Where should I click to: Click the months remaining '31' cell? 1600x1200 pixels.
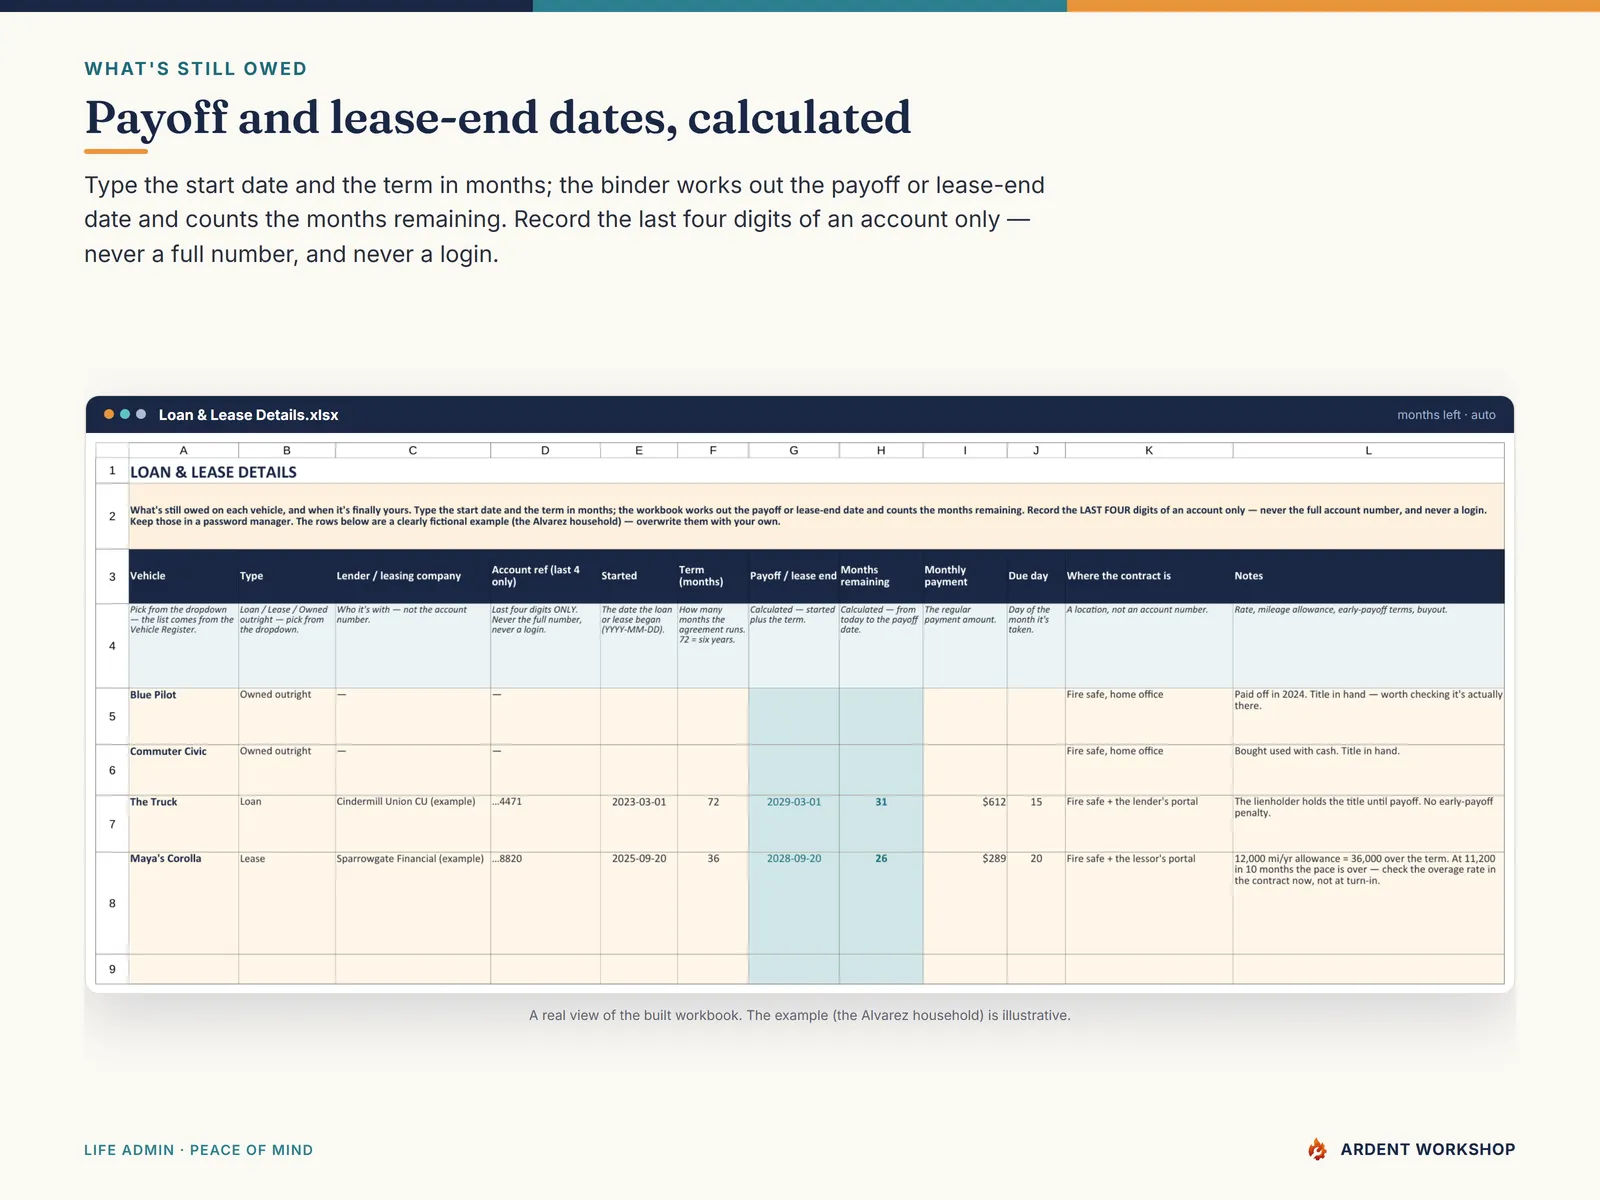coord(881,824)
